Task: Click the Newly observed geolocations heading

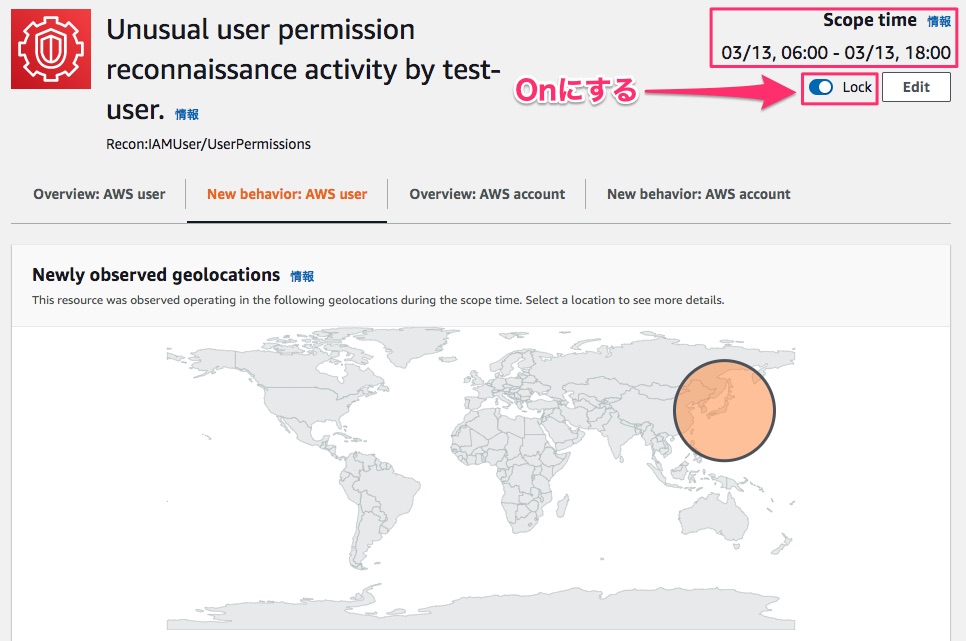Action: pyautogui.click(x=155, y=275)
